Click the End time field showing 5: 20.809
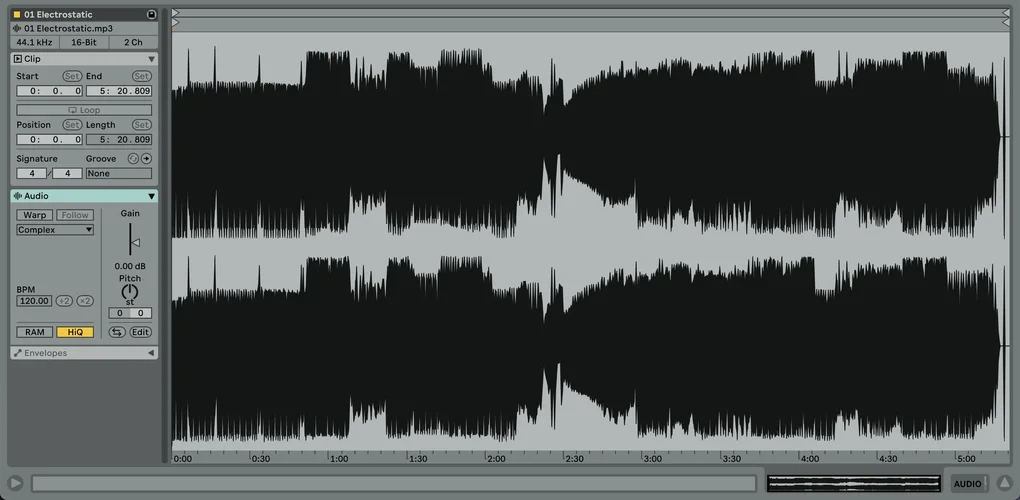This screenshot has width=1020, height=500. [x=119, y=91]
